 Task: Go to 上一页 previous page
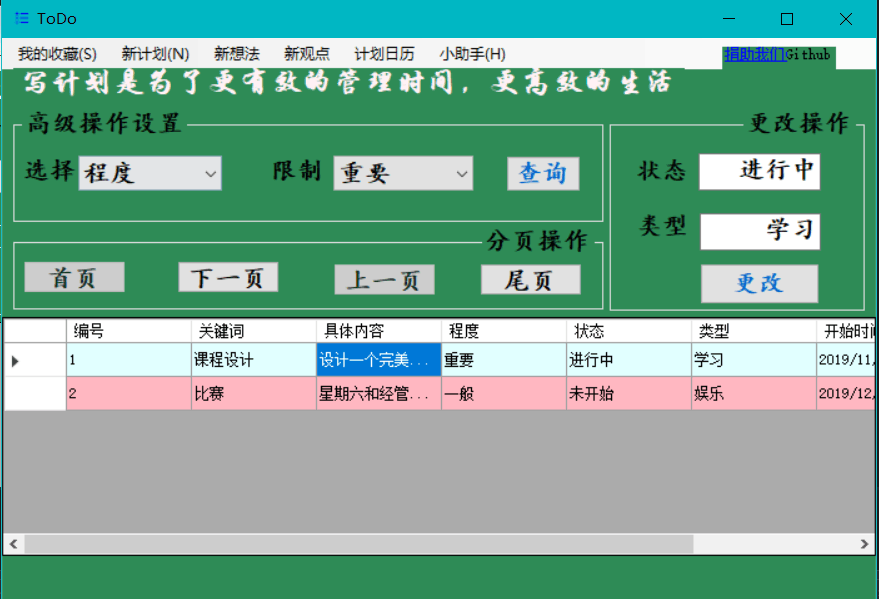(x=384, y=280)
